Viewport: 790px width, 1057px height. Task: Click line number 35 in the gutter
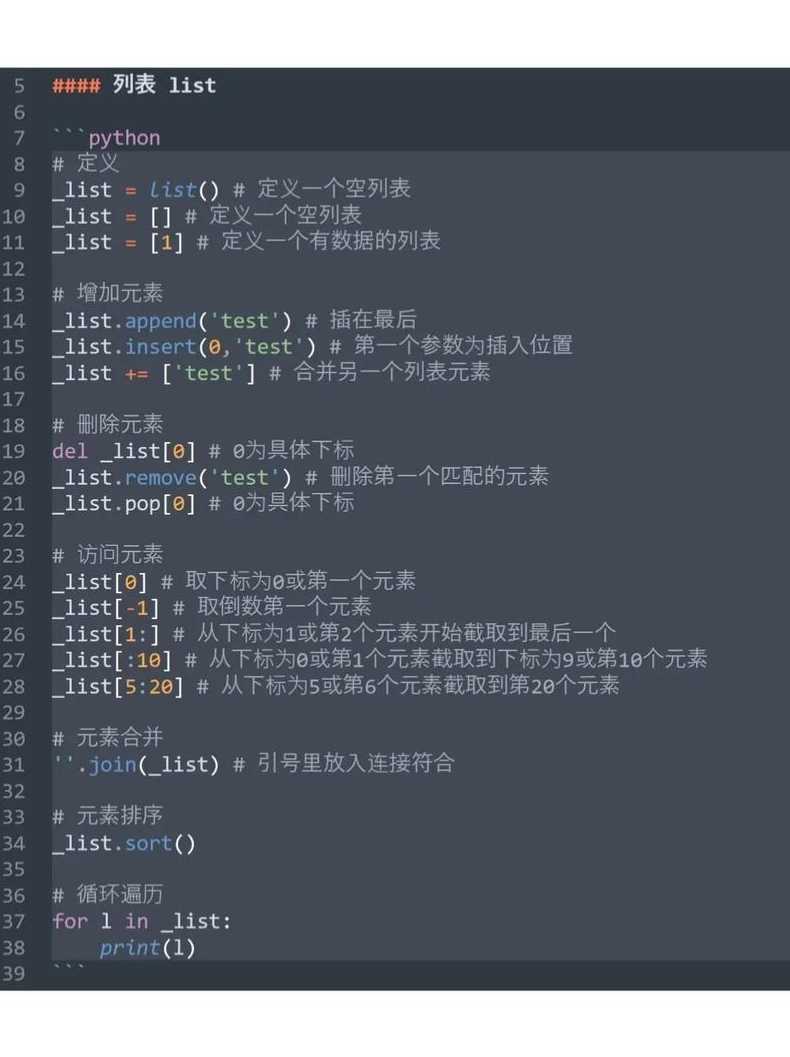point(13,869)
